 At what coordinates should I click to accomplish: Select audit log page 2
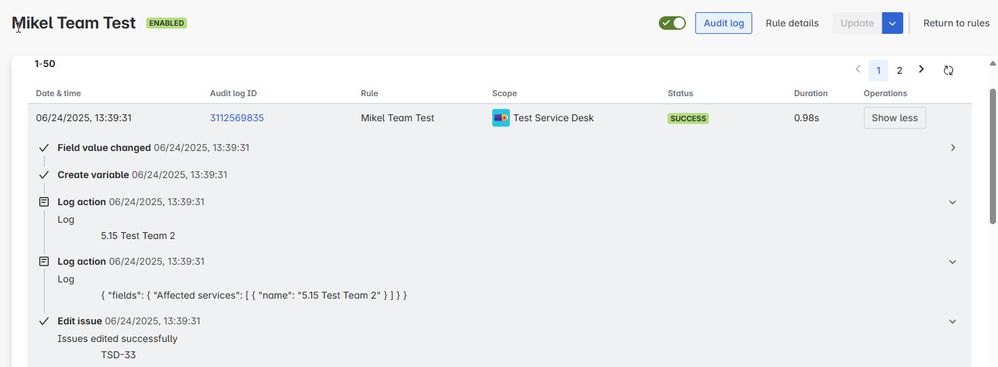(x=899, y=71)
